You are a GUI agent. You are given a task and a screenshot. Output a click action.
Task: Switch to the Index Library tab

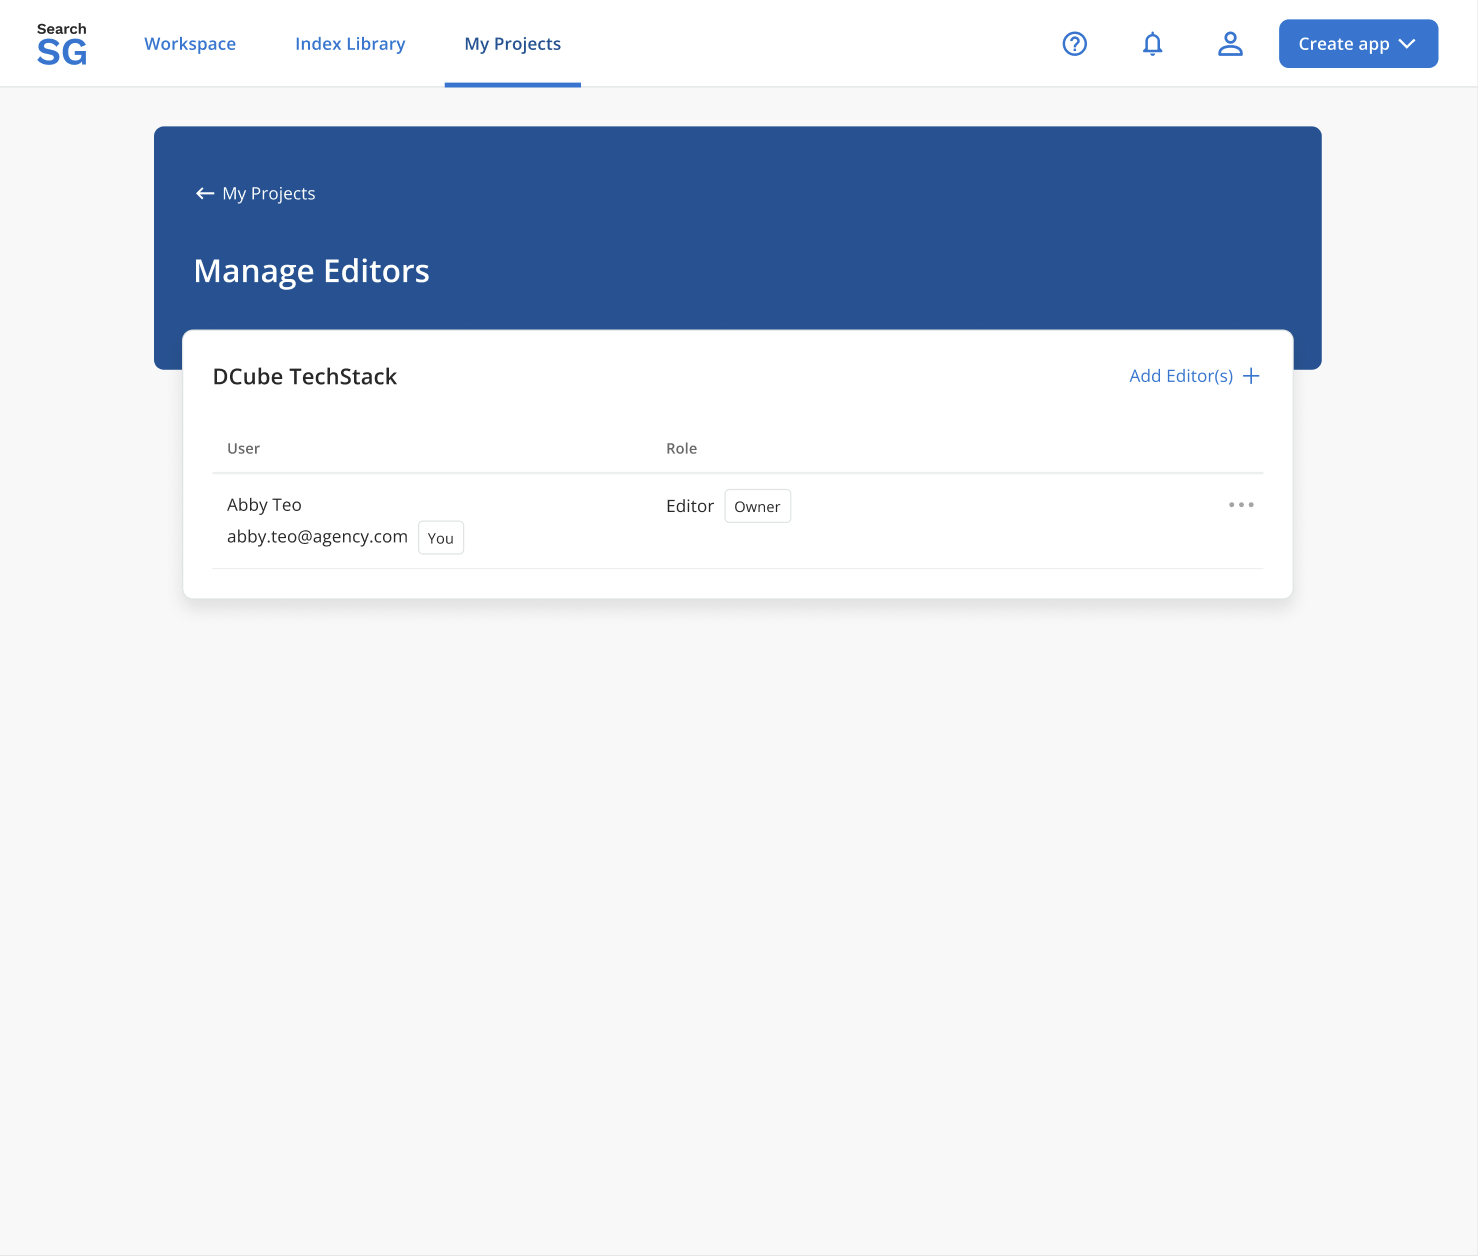[x=350, y=43]
